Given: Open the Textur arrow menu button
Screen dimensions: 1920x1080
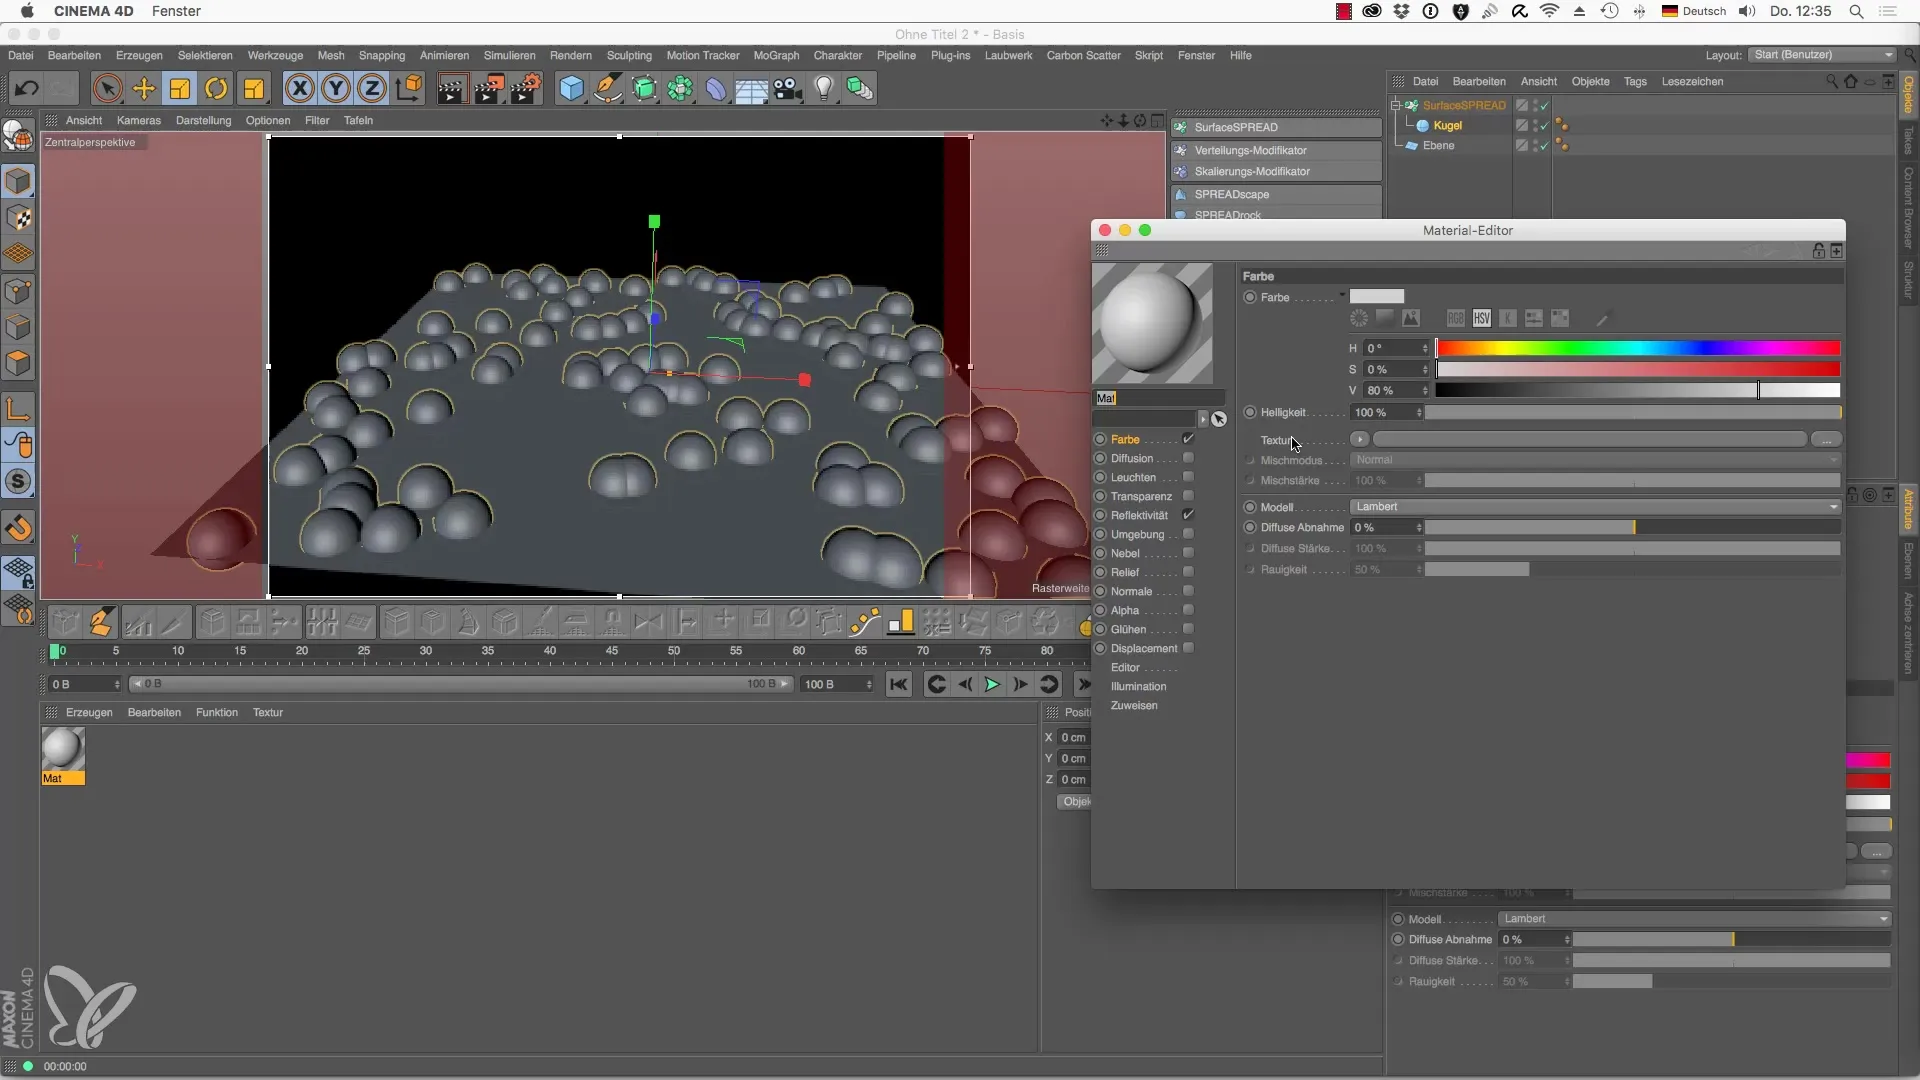Looking at the screenshot, I should click(x=1359, y=439).
